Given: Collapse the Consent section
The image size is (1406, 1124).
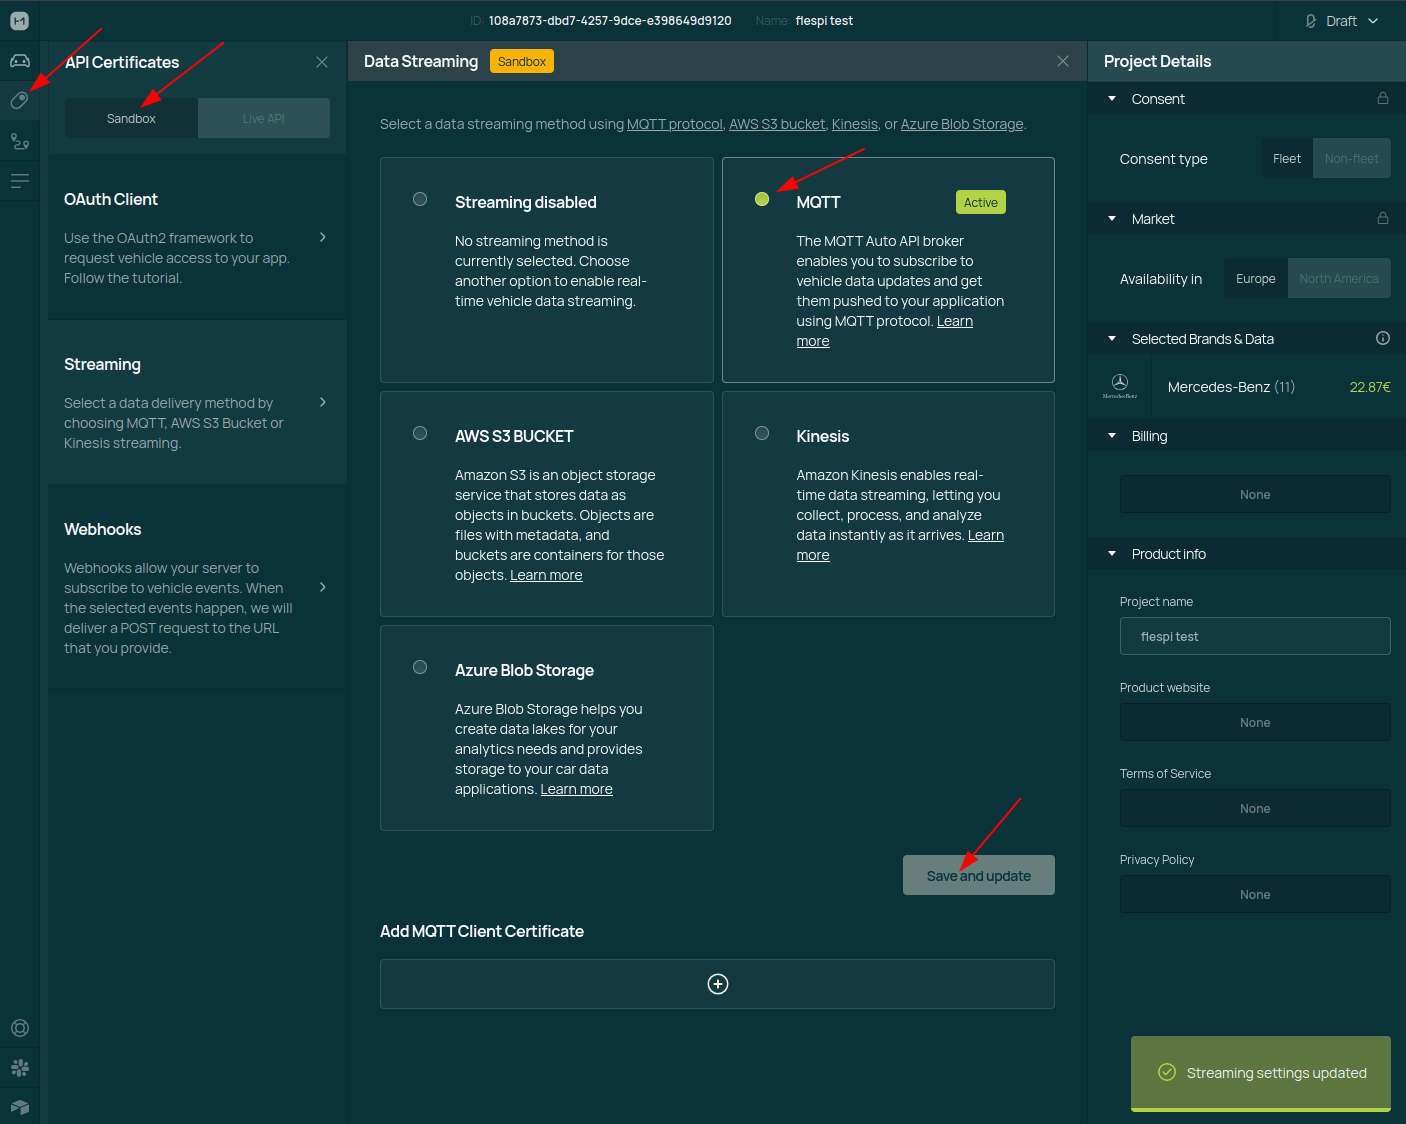Looking at the screenshot, I should 1112,98.
